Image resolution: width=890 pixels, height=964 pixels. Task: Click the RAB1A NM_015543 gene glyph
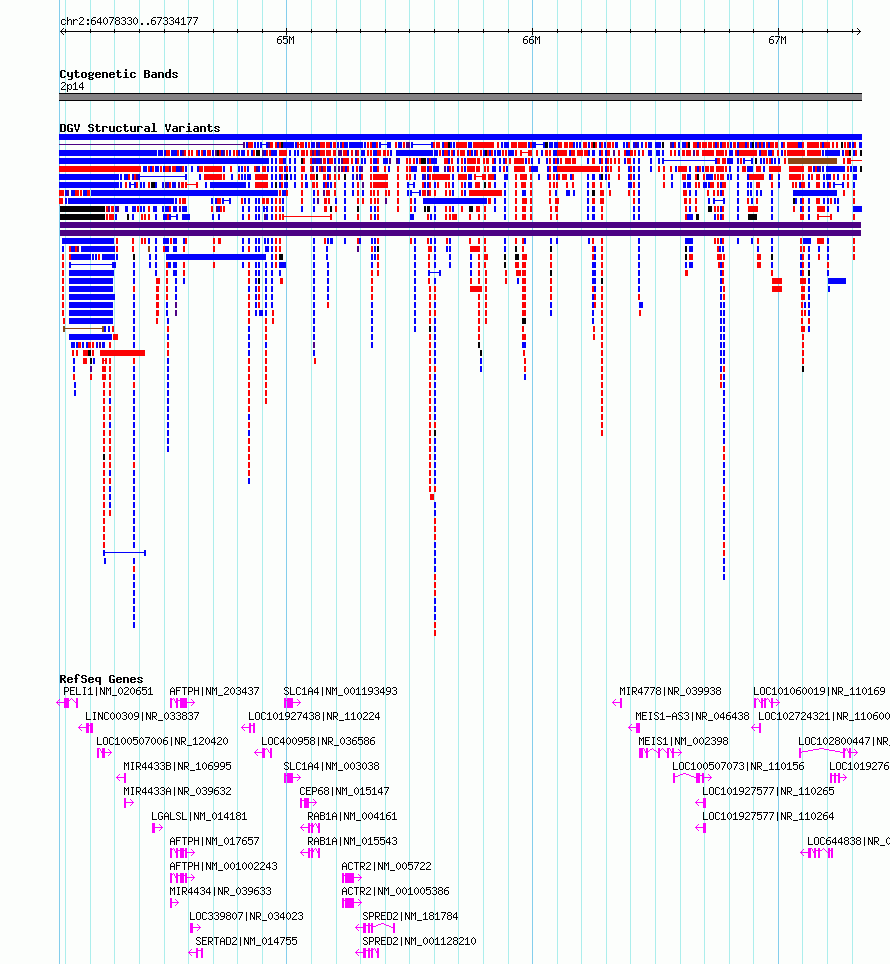click(x=310, y=853)
